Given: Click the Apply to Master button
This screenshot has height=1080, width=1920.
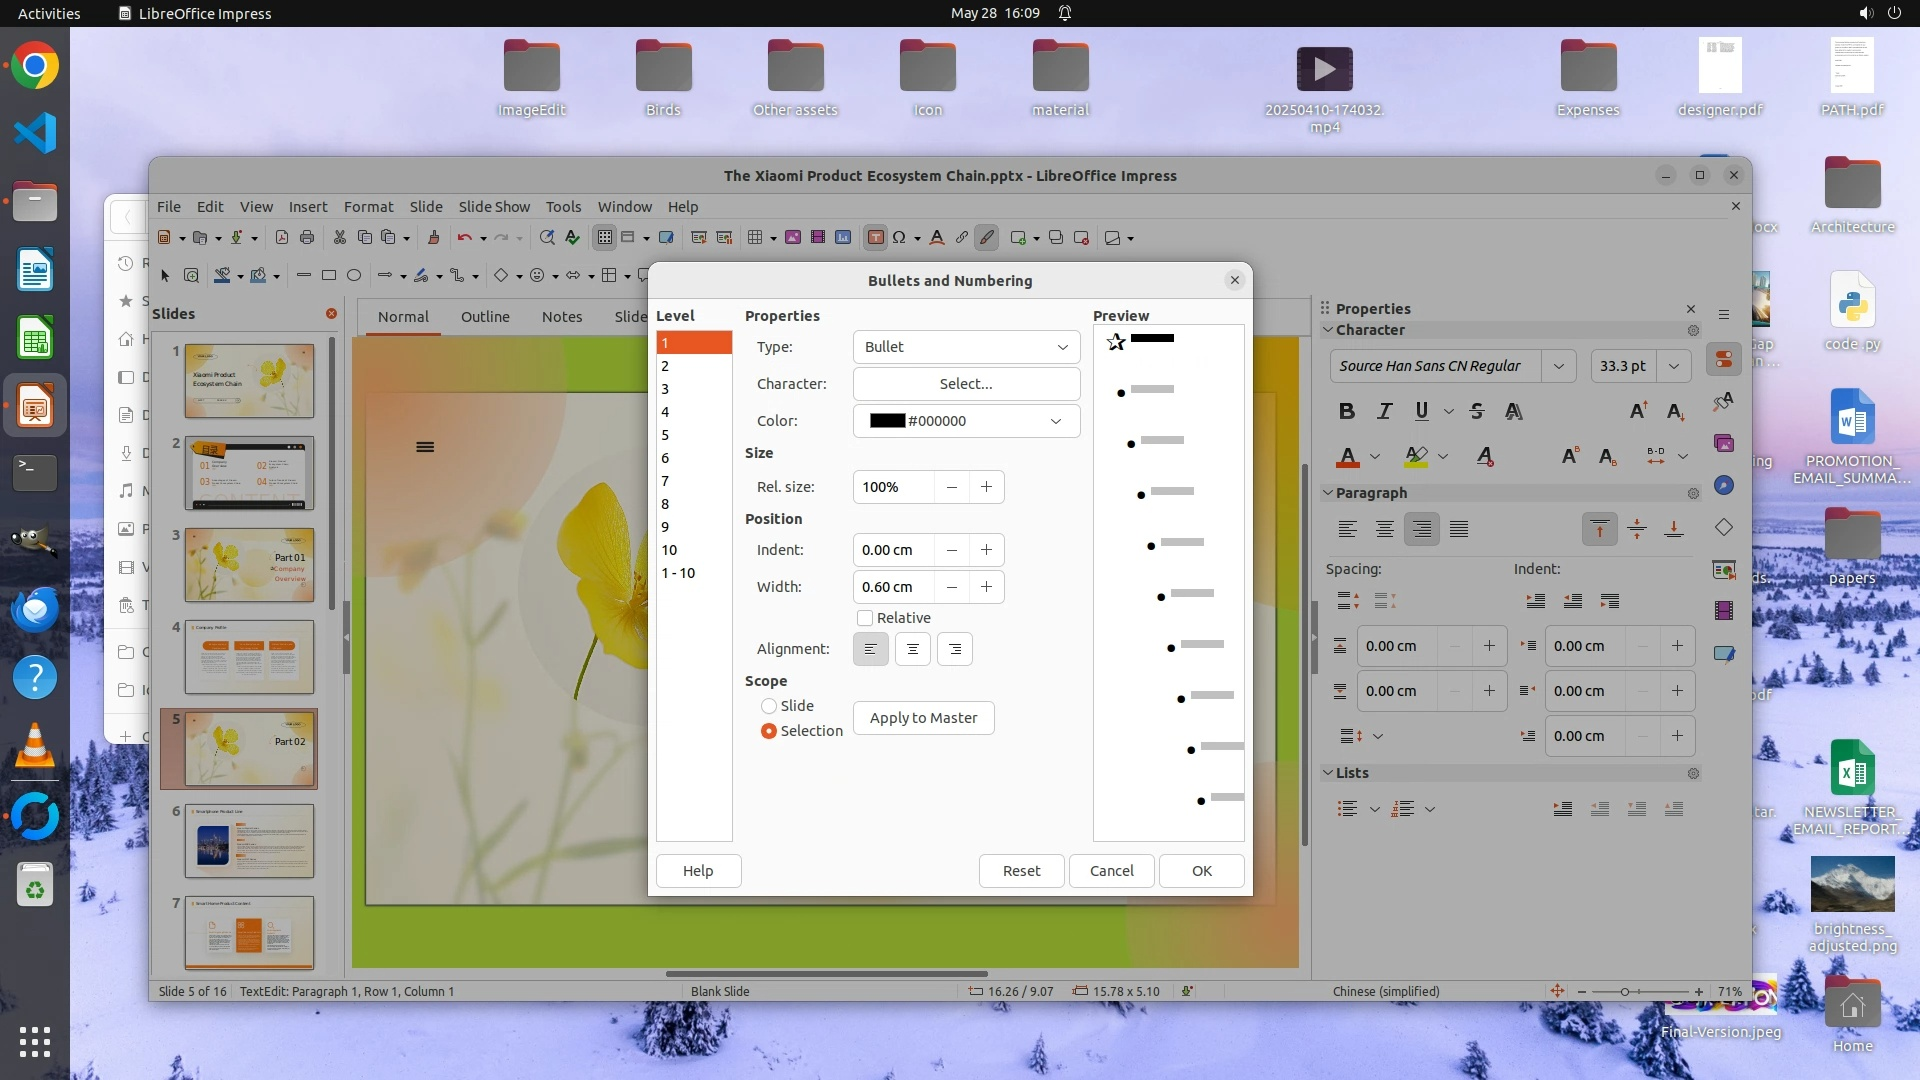Looking at the screenshot, I should click(x=923, y=718).
